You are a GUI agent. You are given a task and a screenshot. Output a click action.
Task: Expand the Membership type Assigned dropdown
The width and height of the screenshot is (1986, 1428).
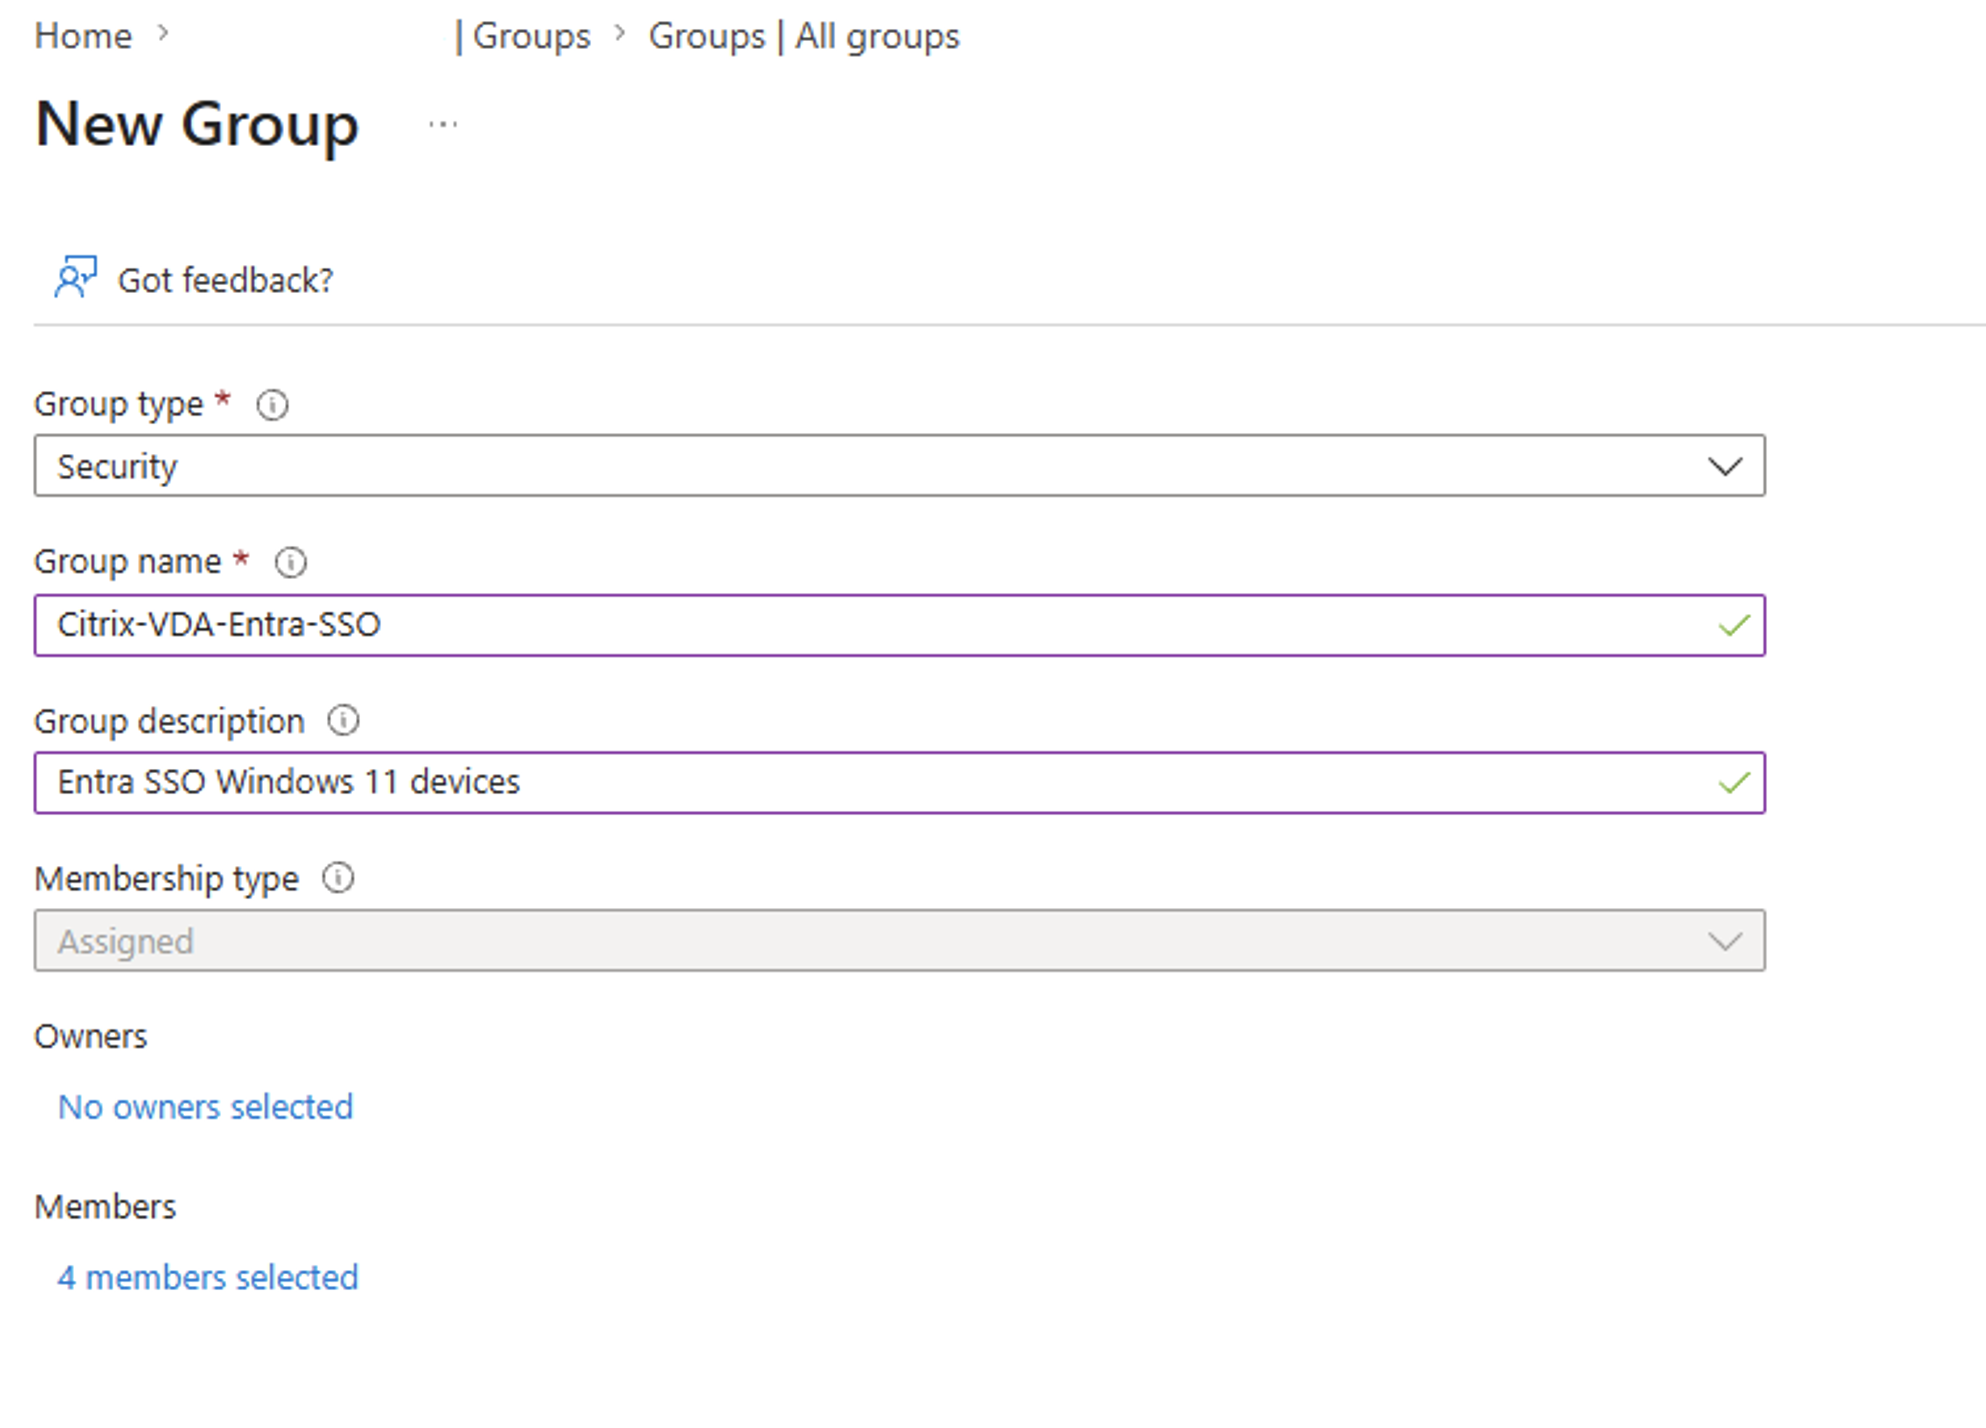[899, 940]
